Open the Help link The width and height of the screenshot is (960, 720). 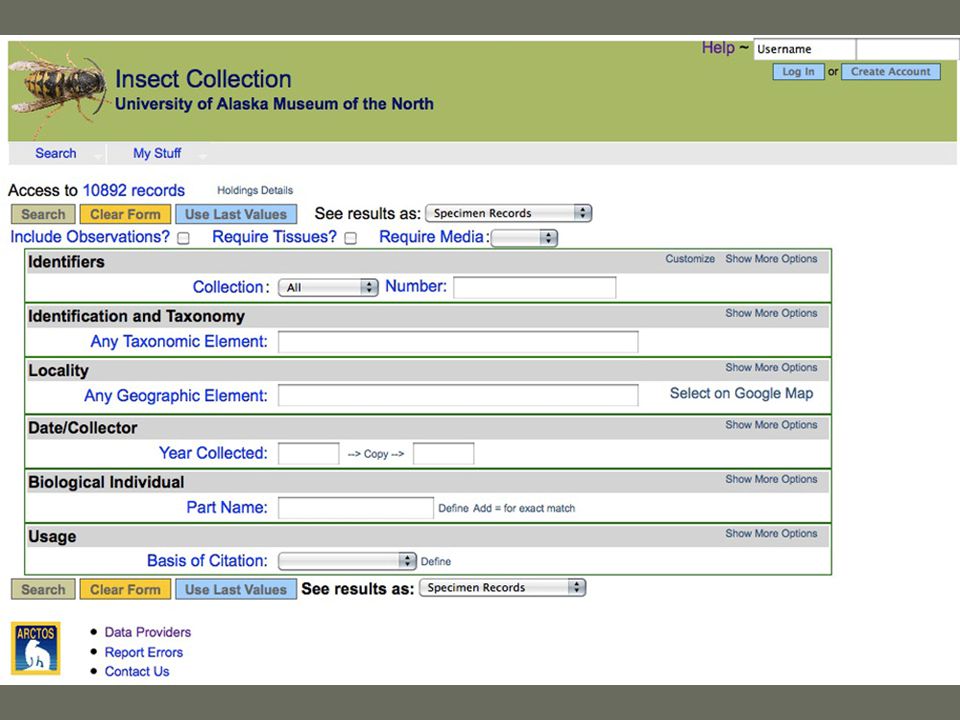click(x=718, y=48)
